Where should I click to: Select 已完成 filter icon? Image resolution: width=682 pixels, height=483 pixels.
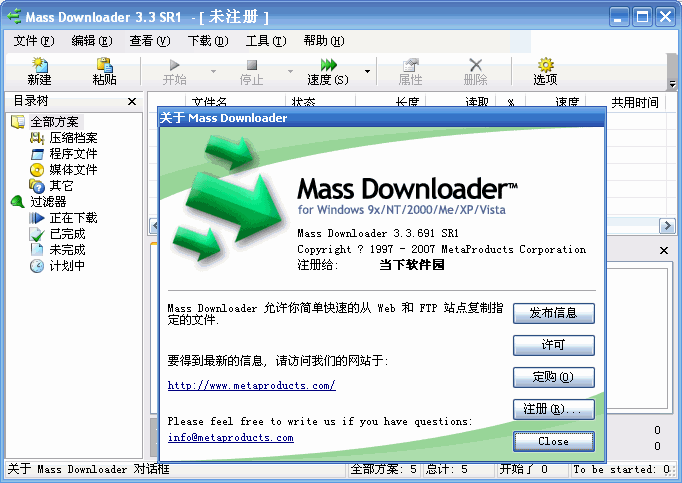pos(37,234)
